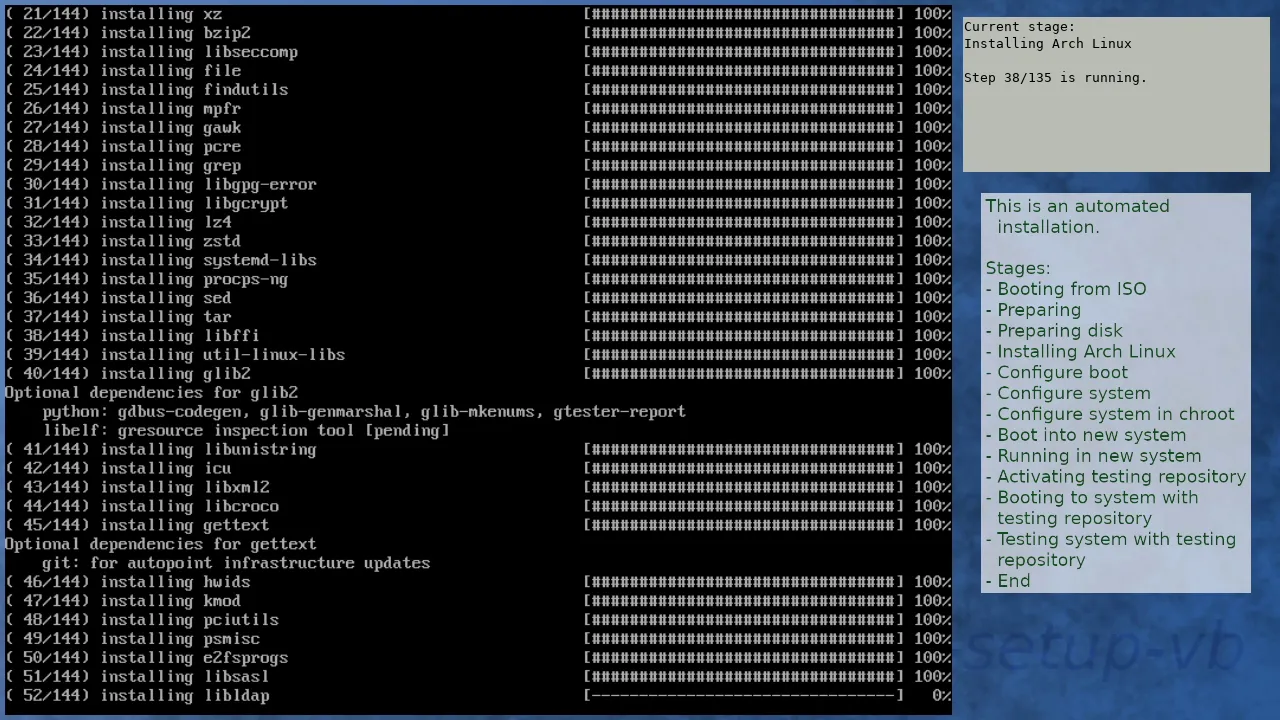Viewport: 1280px width, 720px height.
Task: Click the progress bar for installing xz
Action: [x=744, y=14]
